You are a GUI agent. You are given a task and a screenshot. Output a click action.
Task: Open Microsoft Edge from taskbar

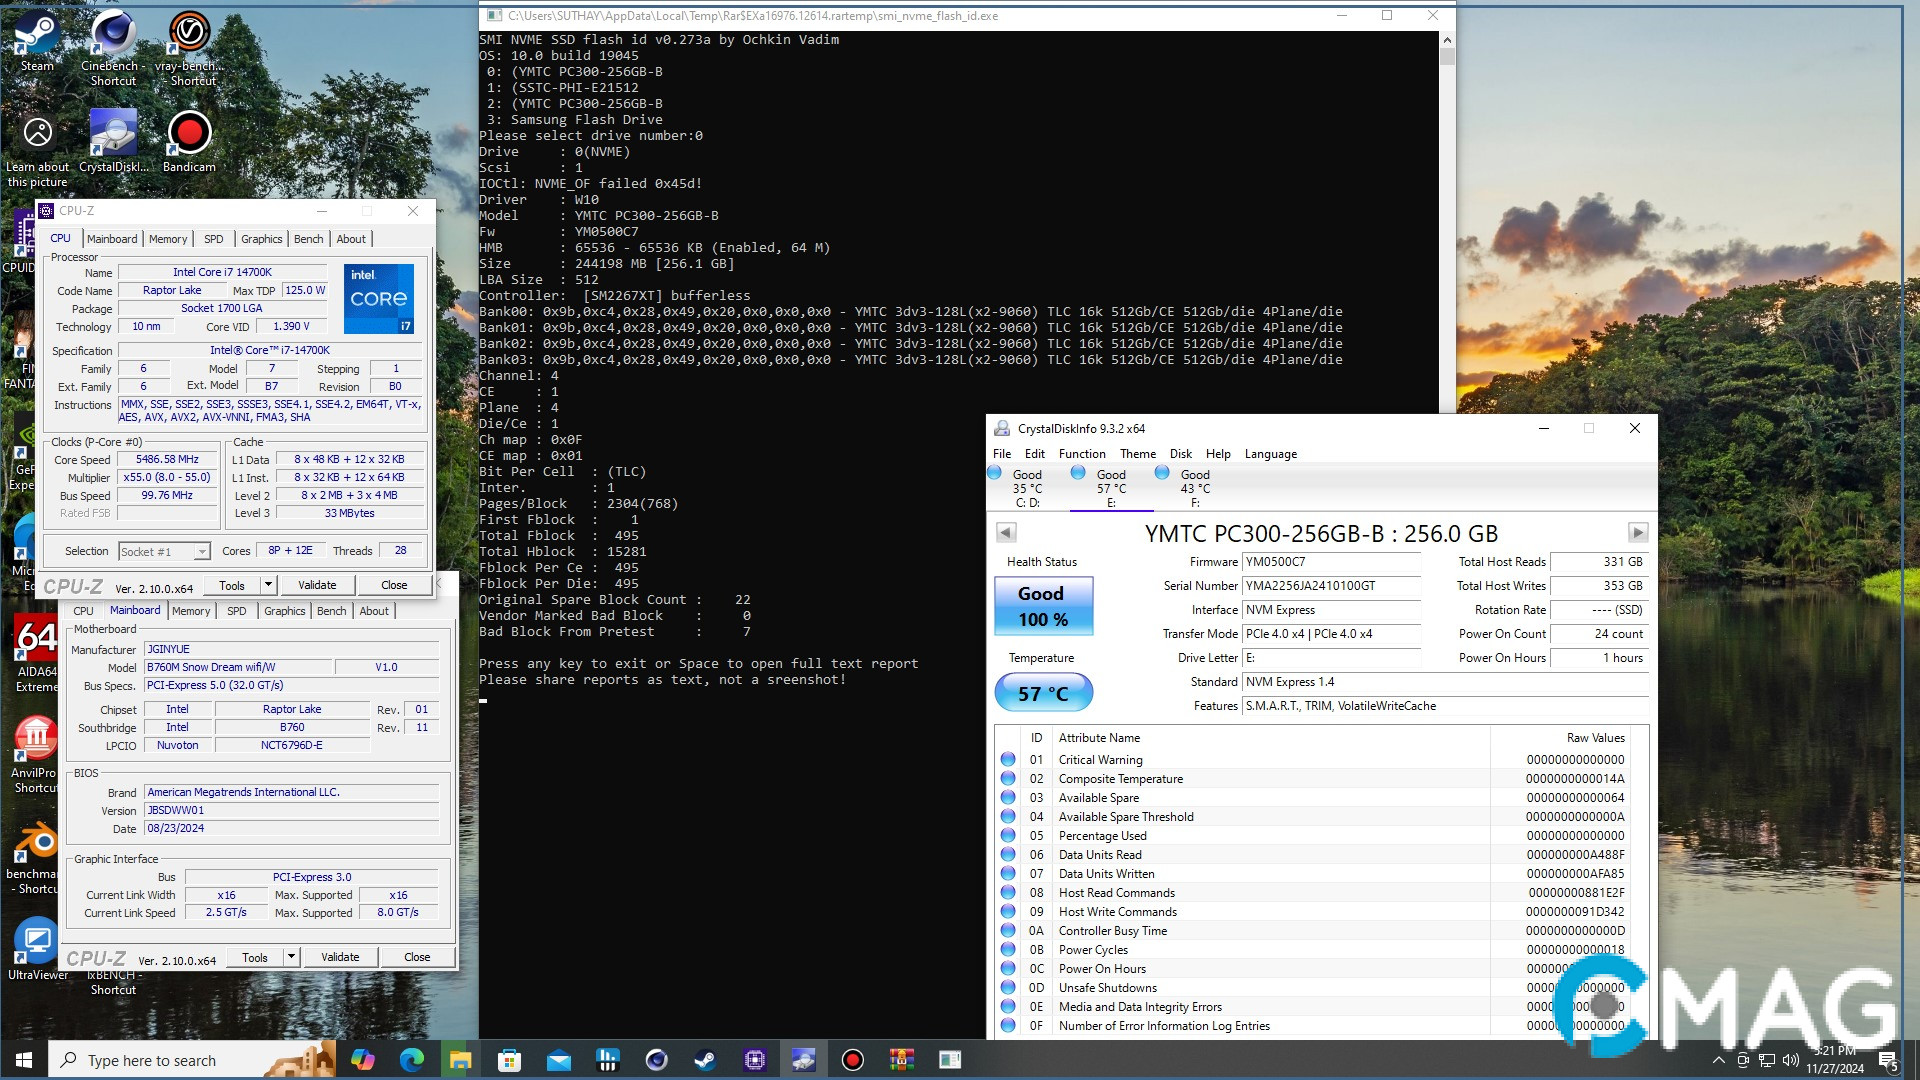pyautogui.click(x=411, y=1060)
